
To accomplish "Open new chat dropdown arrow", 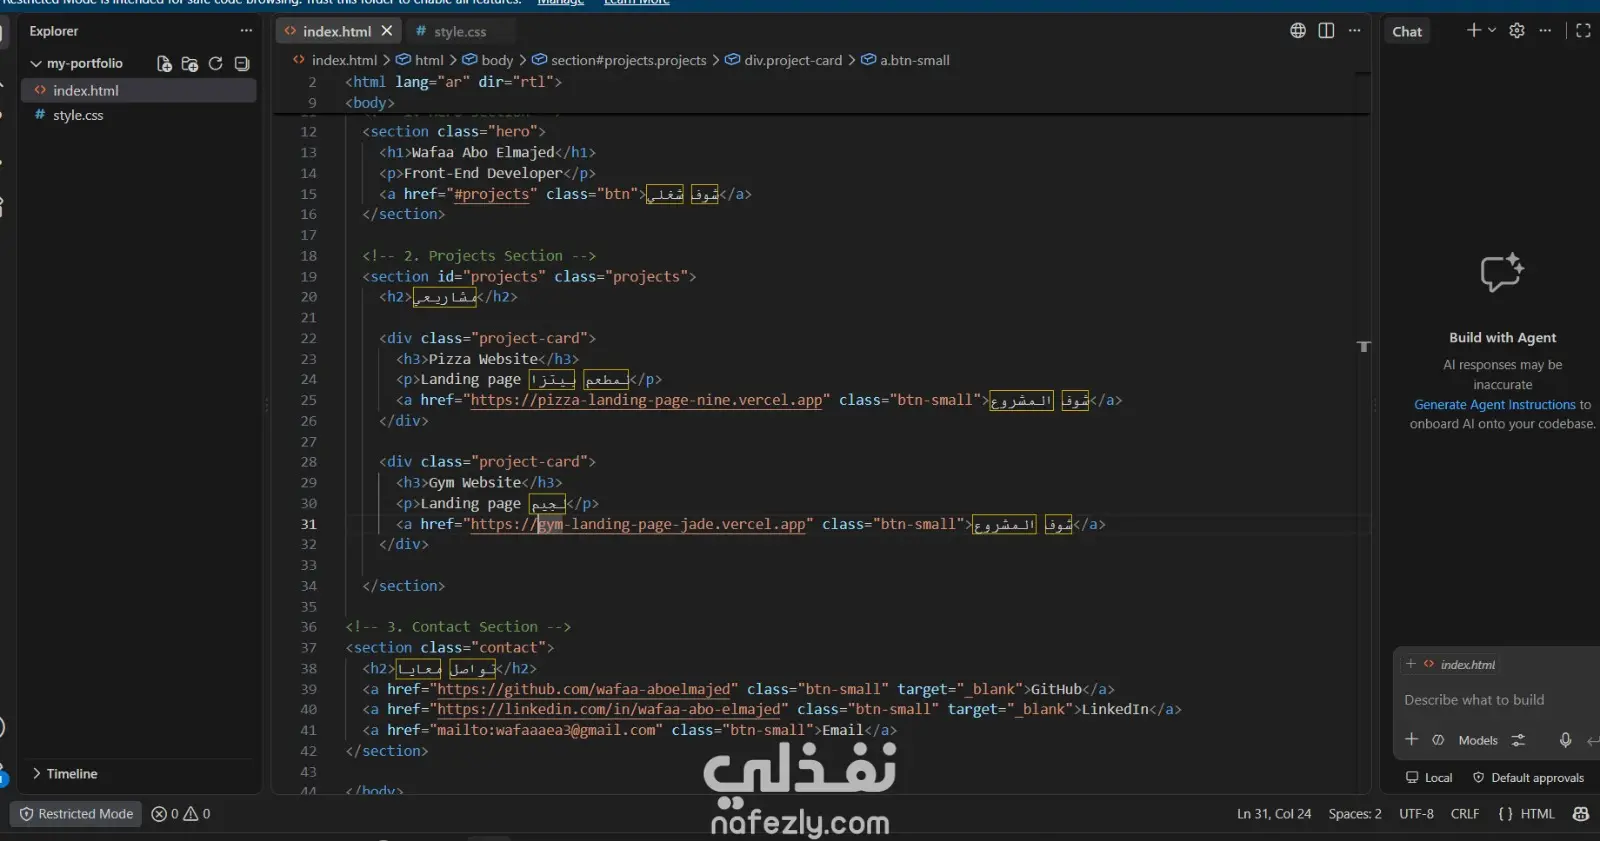I will tap(1492, 30).
